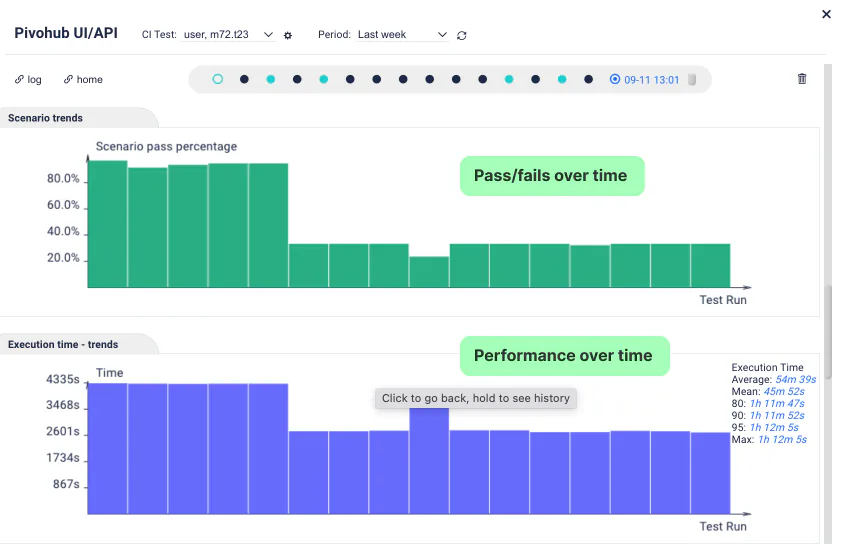Switch to Execution time - trends tab

coord(63,344)
